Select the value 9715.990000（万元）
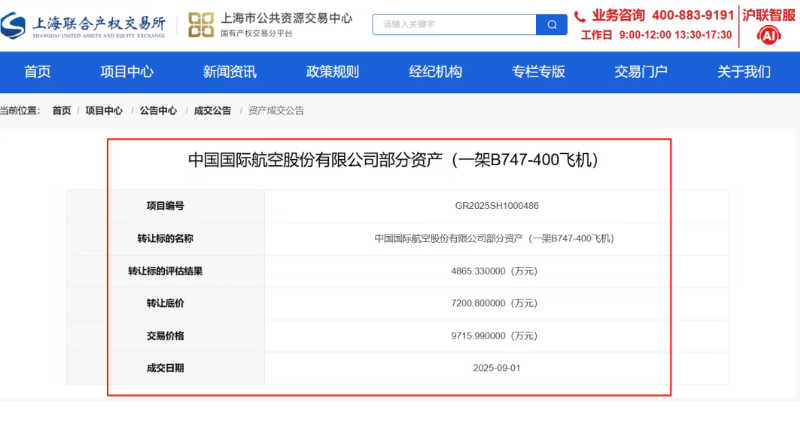Image resolution: width=800 pixels, height=424 pixels. (494, 336)
